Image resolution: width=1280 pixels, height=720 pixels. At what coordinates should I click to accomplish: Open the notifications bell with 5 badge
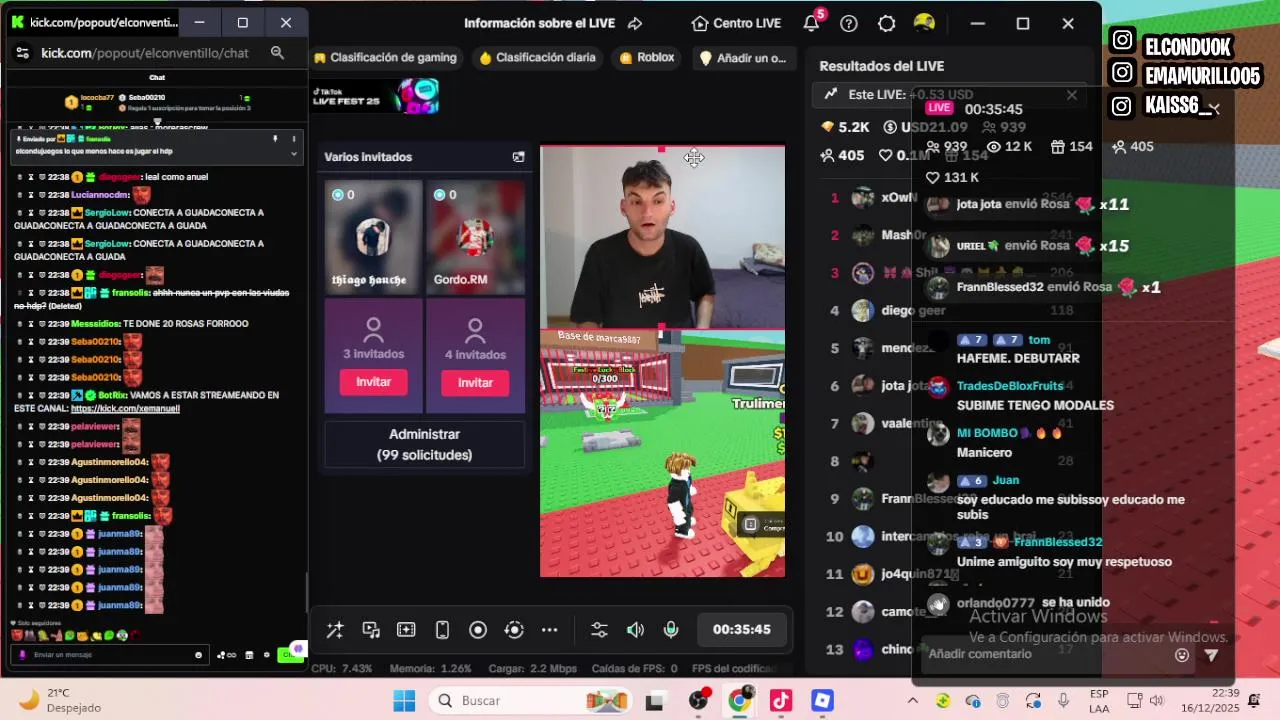click(x=812, y=22)
